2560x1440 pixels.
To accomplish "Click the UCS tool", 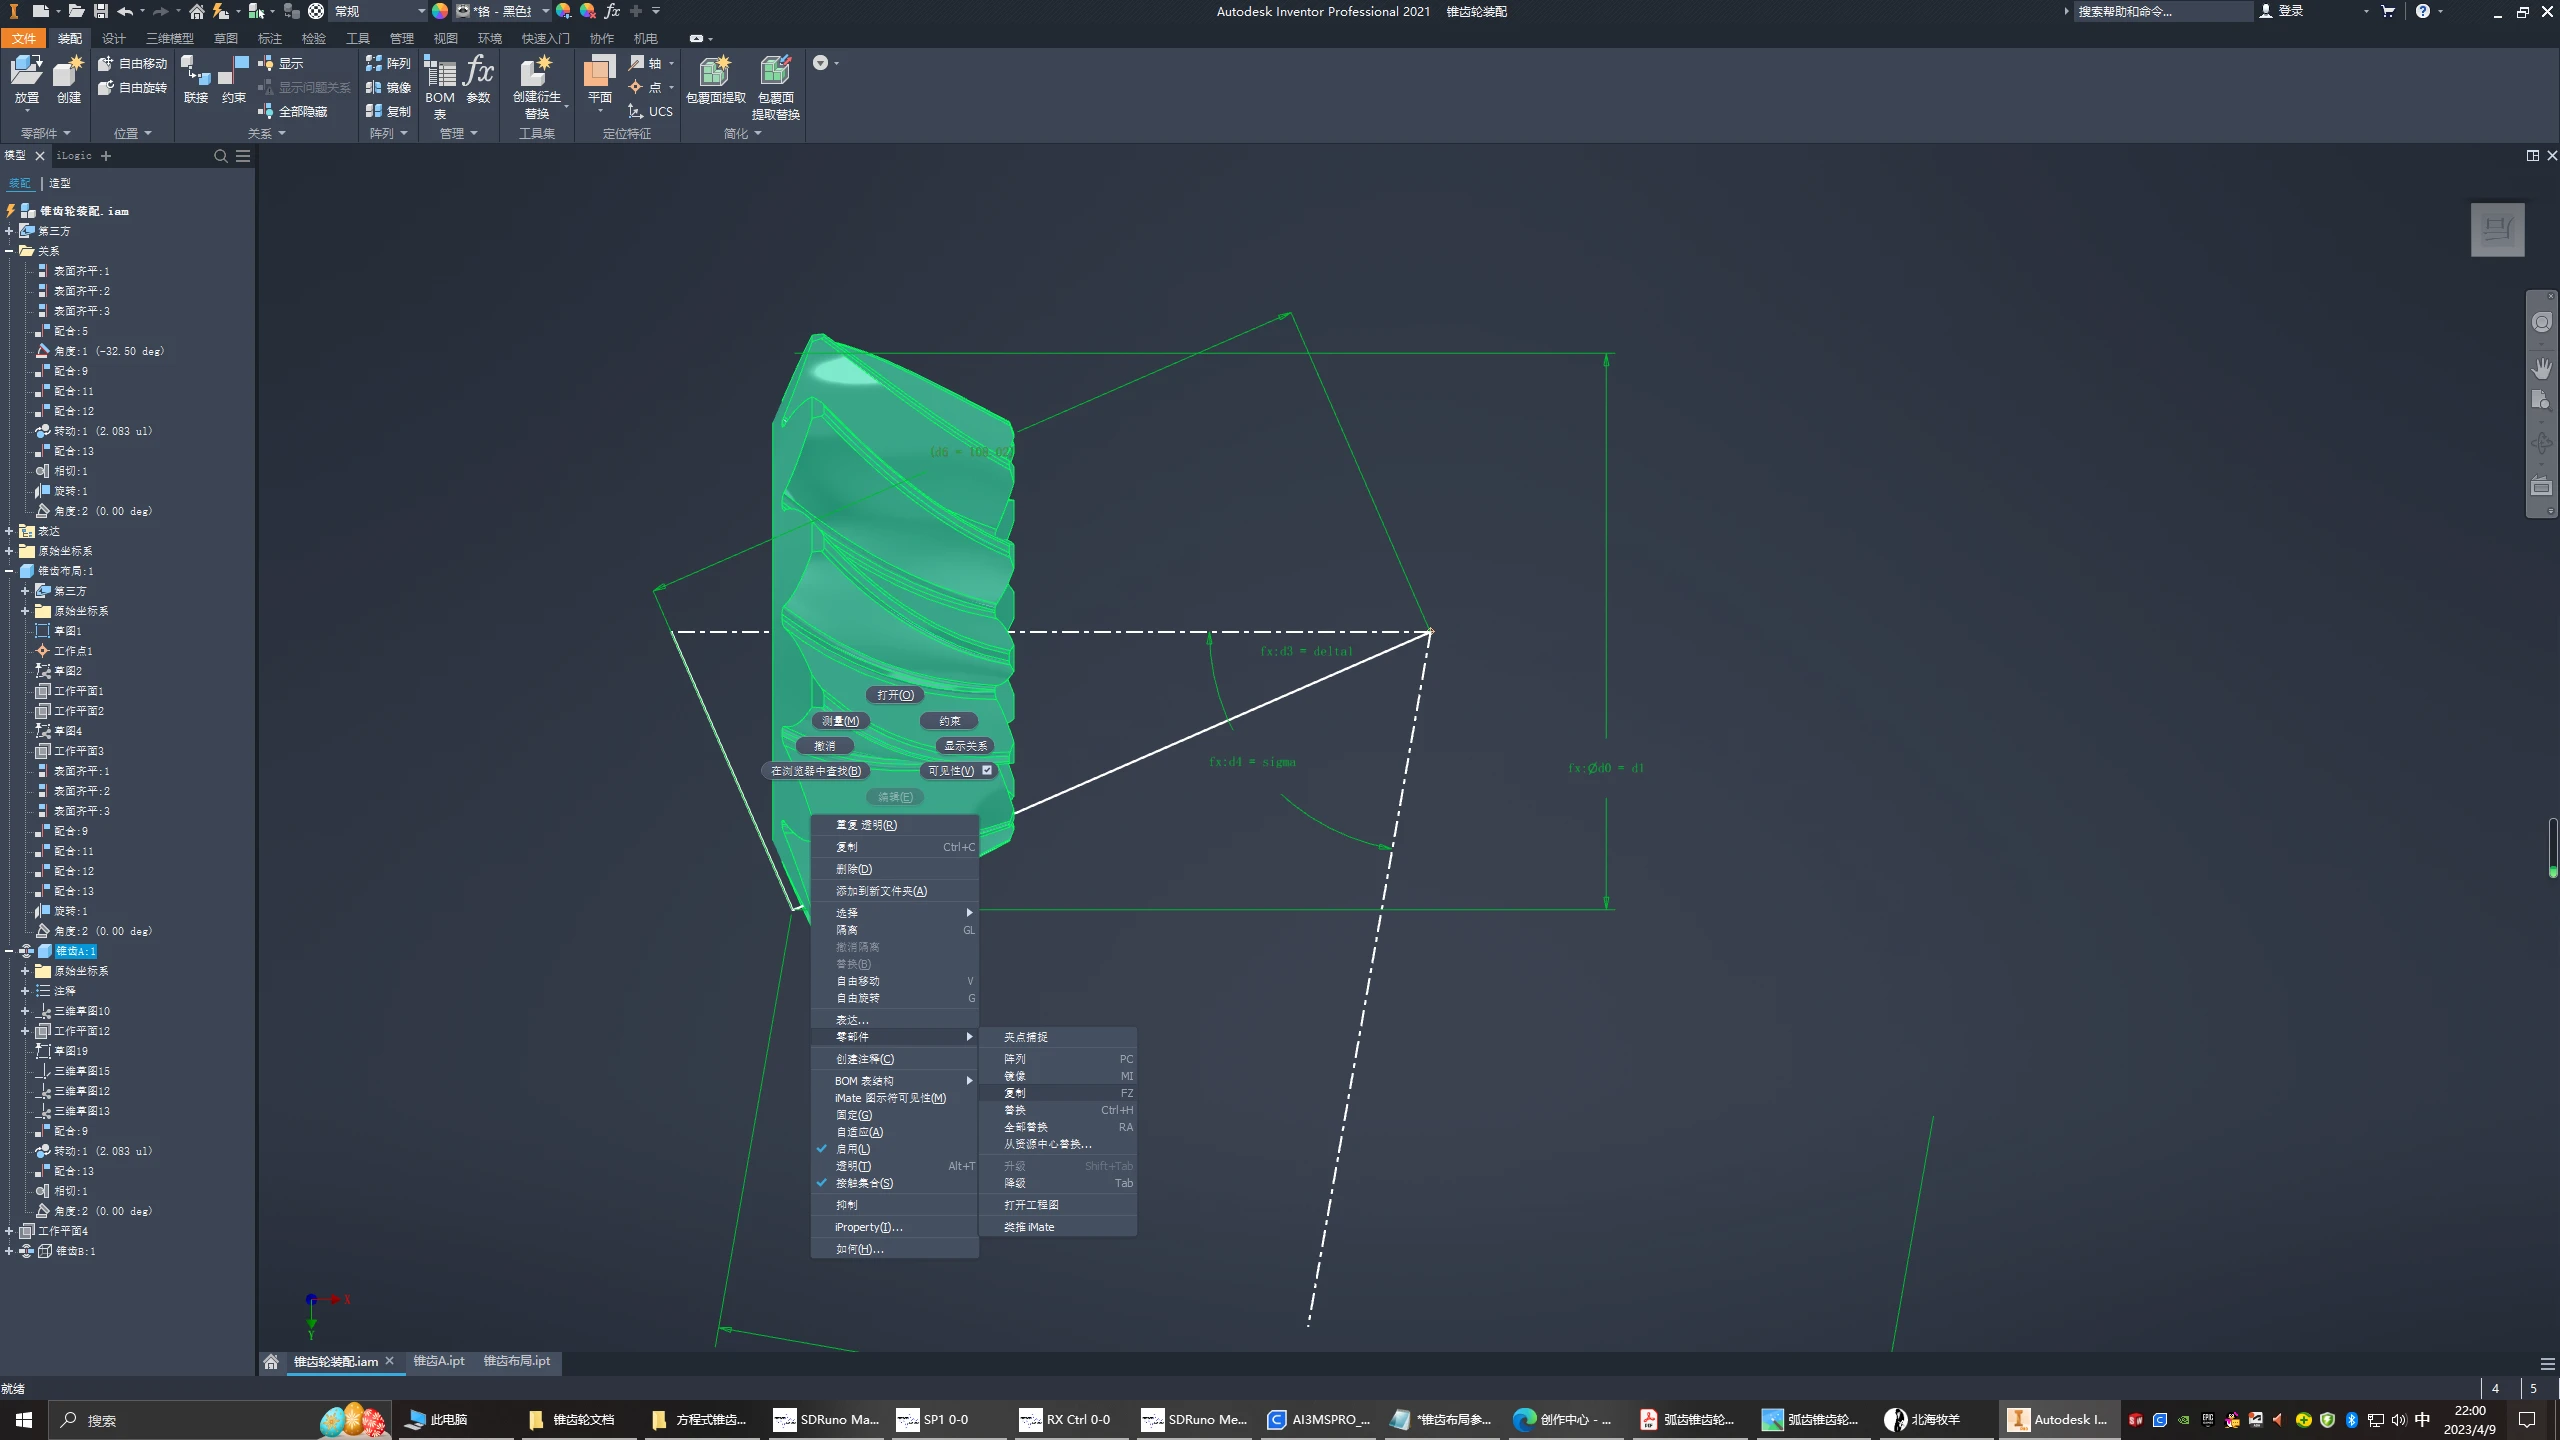I will coord(650,111).
